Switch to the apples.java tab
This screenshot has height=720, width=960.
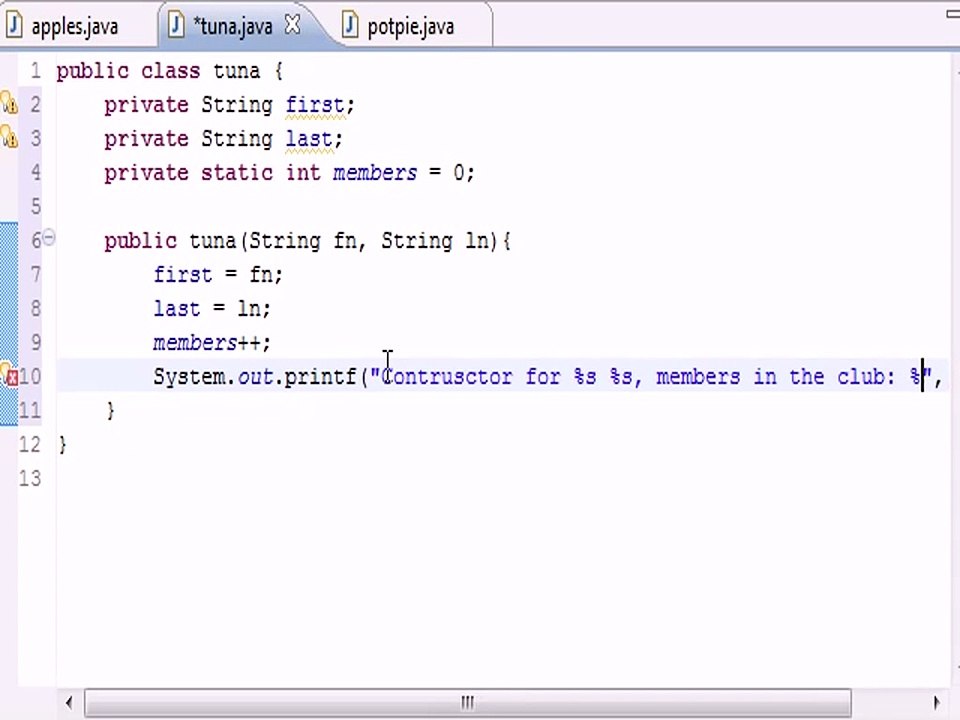[74, 26]
